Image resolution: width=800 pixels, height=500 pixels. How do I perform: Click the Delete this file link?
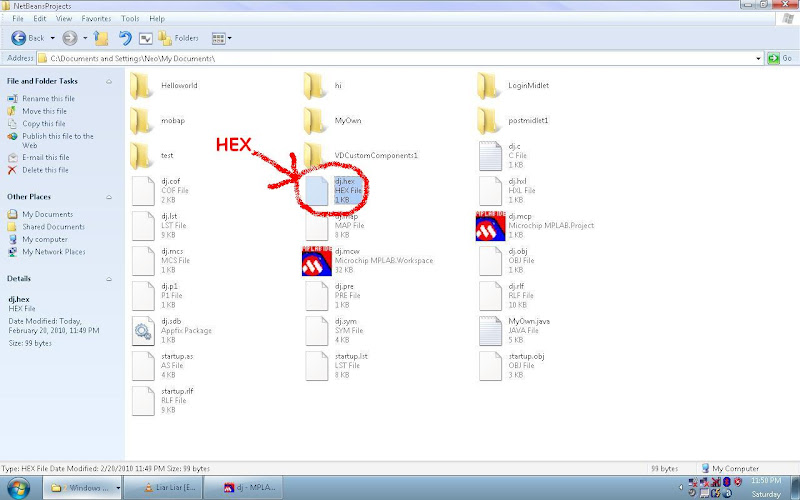[x=45, y=170]
